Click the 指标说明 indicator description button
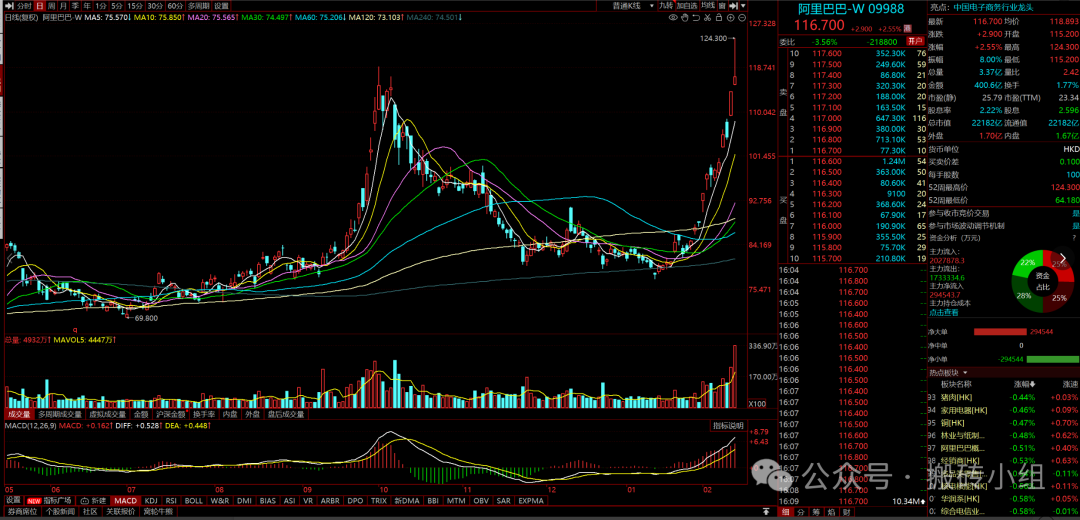This screenshot has width=1080, height=520. (729, 426)
